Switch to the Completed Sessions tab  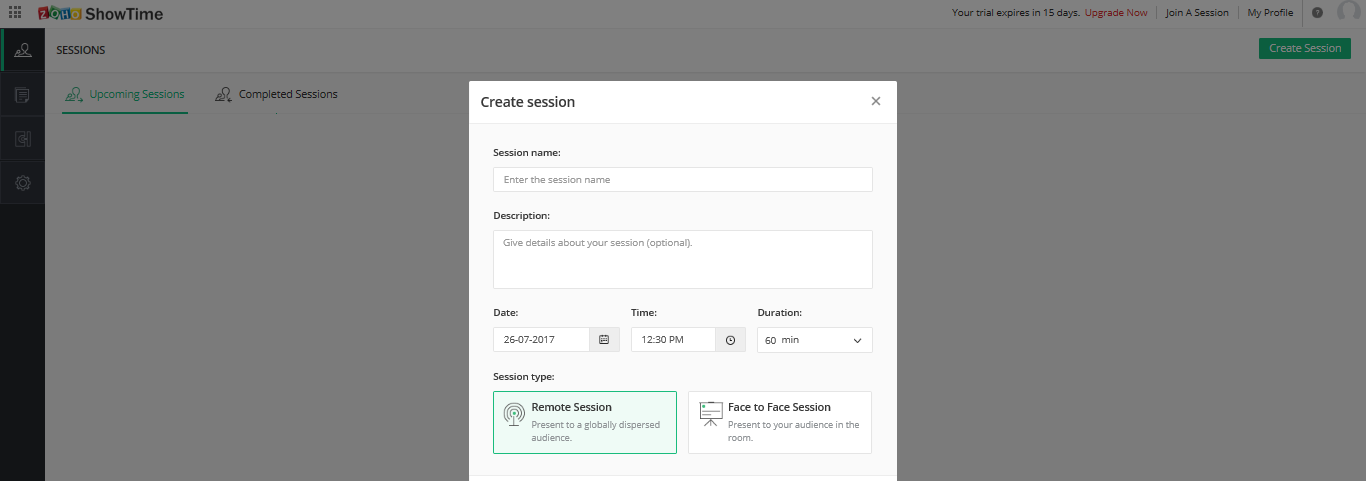point(277,94)
